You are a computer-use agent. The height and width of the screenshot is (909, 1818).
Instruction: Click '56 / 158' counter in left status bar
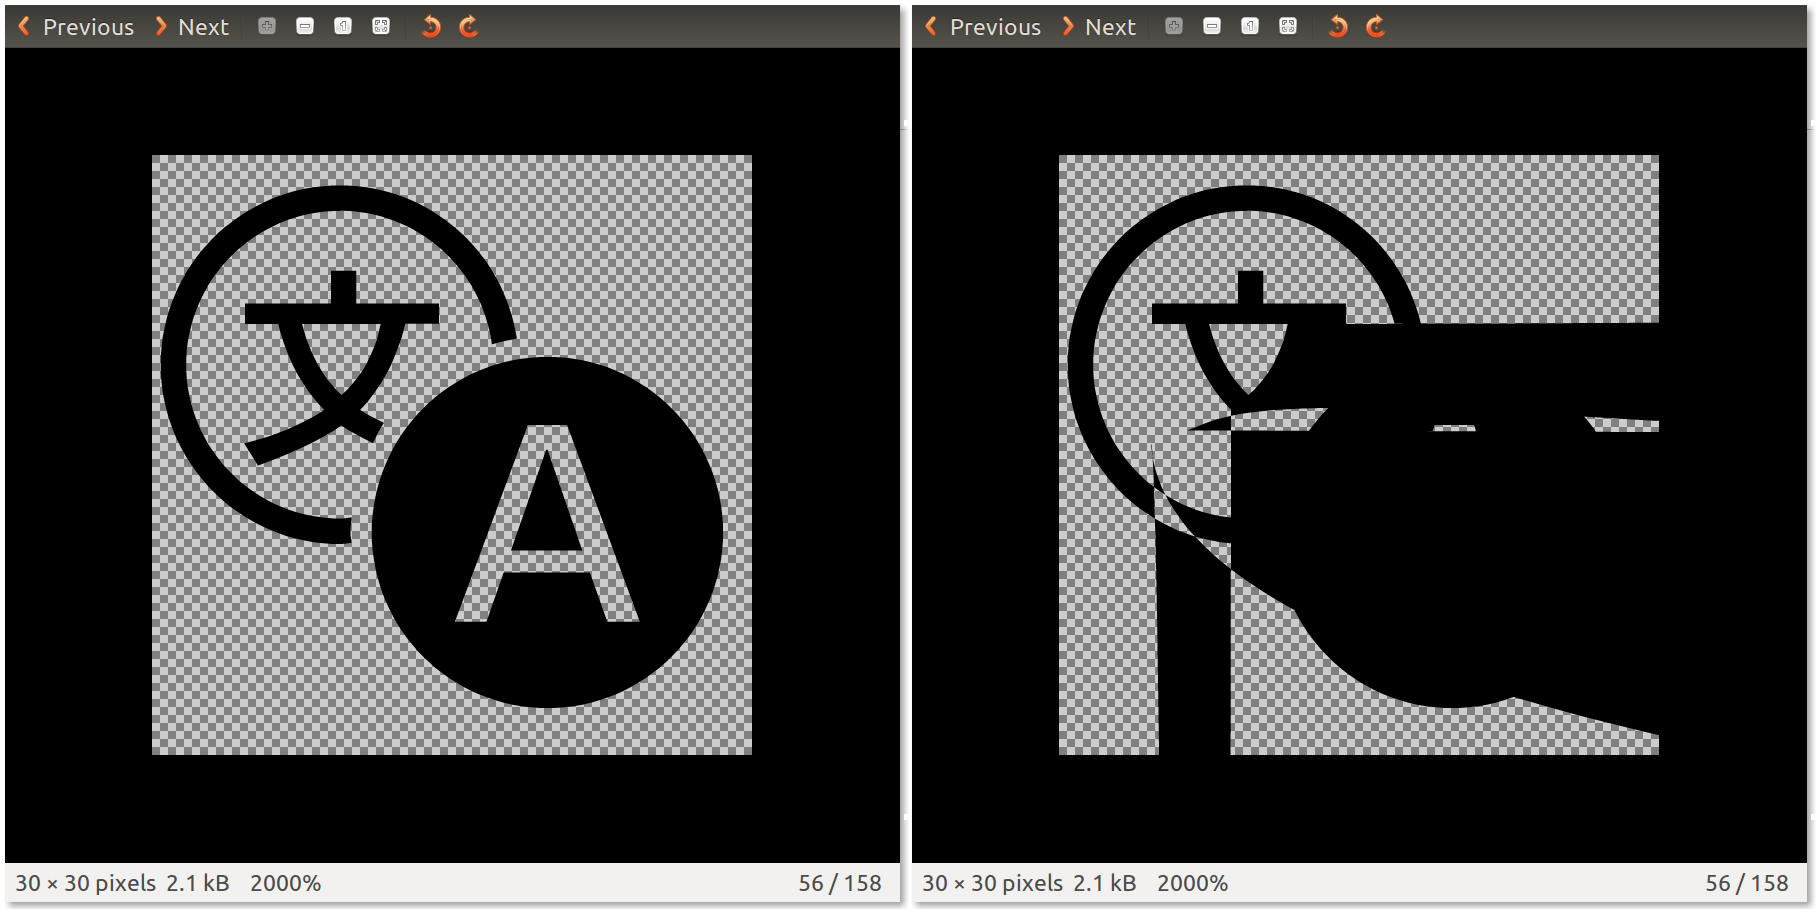(840, 883)
